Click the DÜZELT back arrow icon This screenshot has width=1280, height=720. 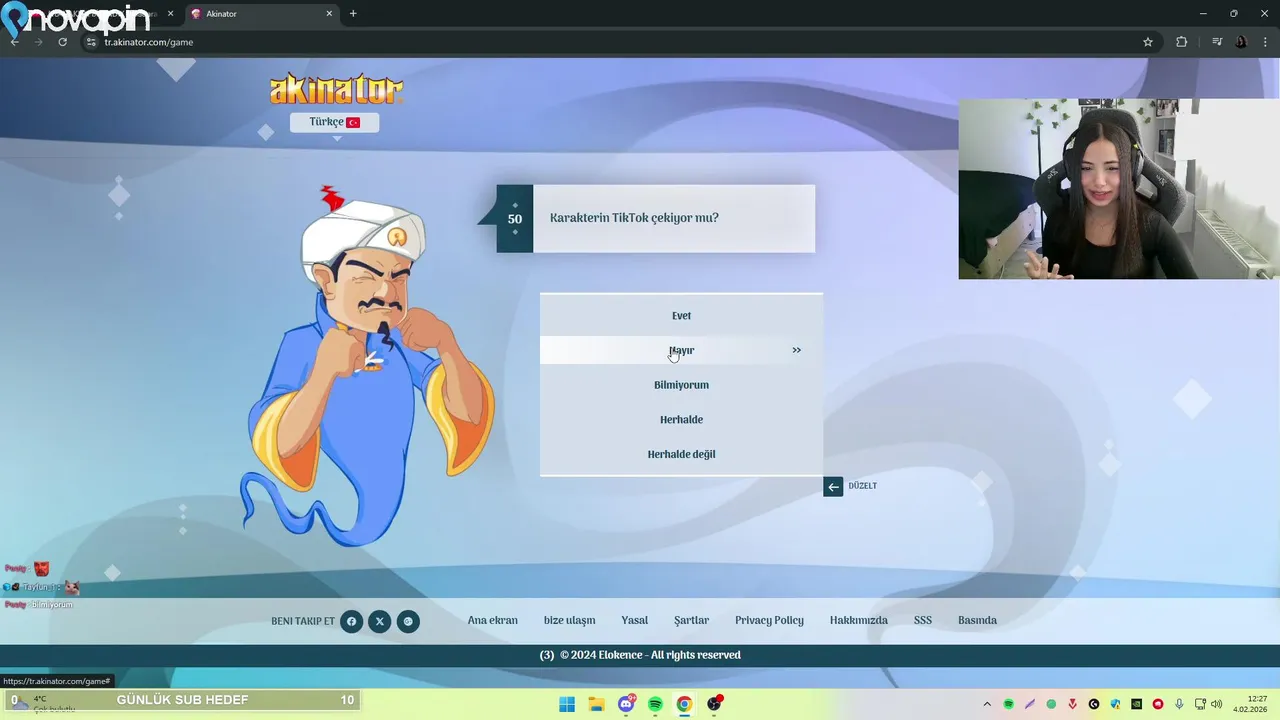click(833, 487)
